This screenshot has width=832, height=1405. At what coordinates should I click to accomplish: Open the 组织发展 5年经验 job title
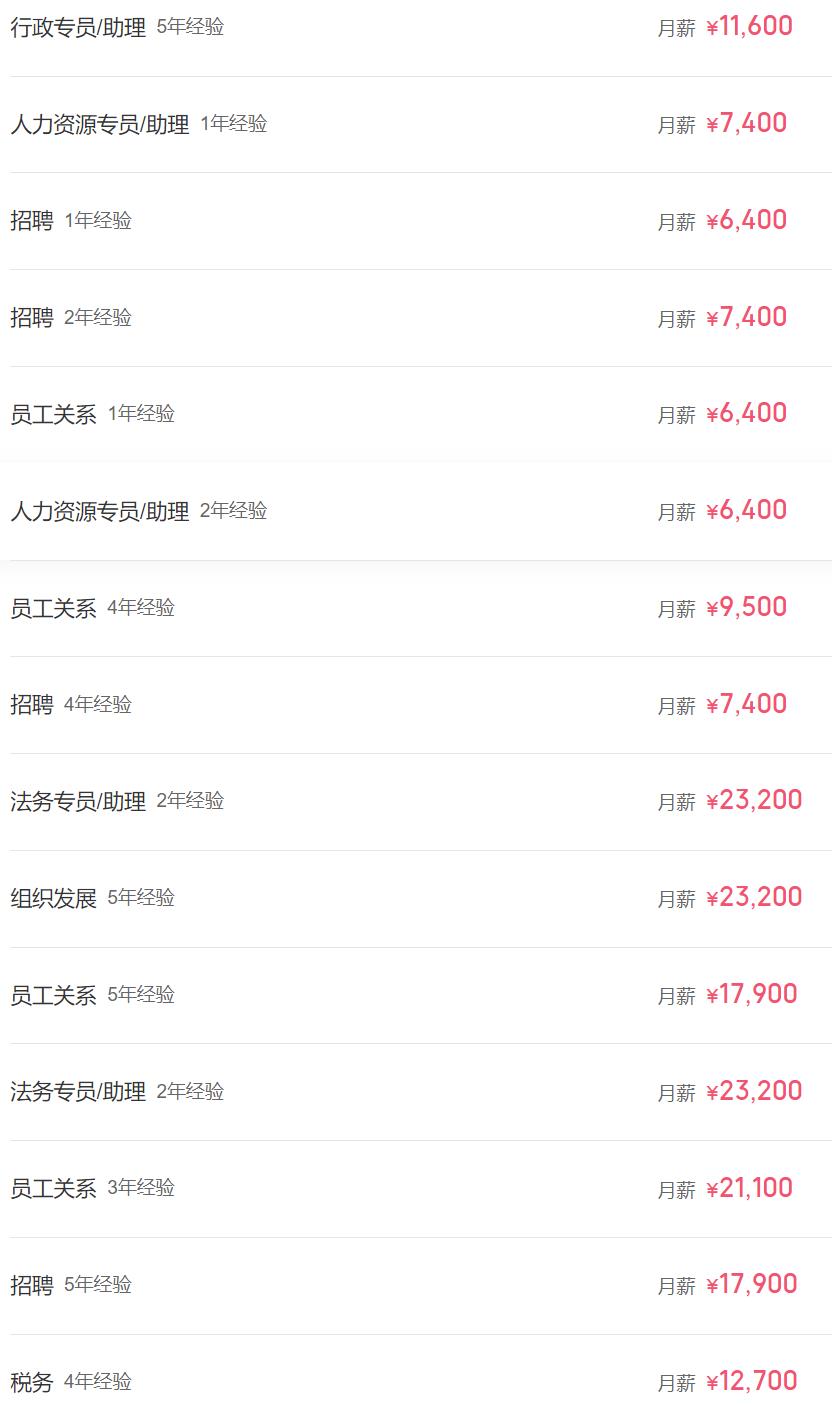[x=53, y=898]
